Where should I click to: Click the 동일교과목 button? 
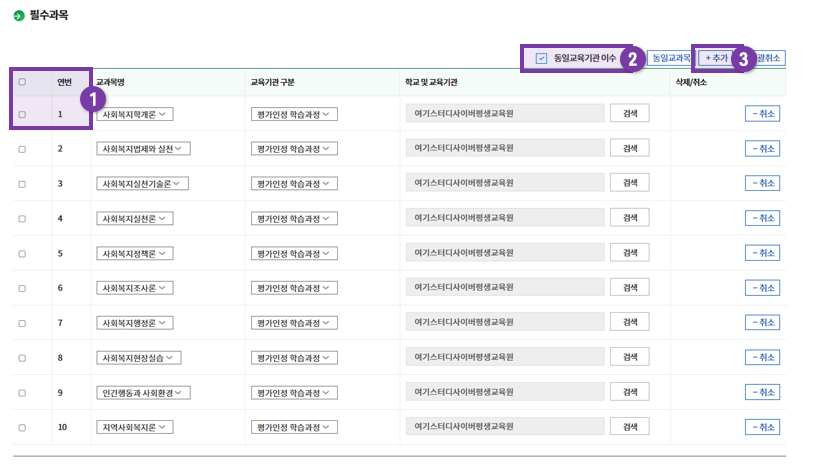point(670,58)
